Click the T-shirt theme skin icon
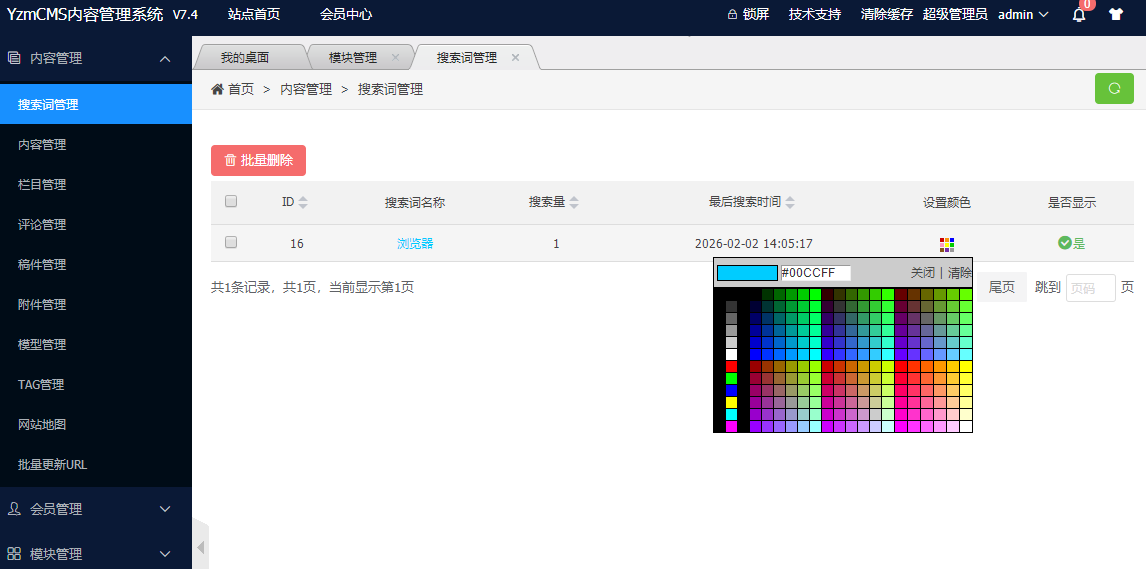1146x569 pixels. (x=1115, y=14)
